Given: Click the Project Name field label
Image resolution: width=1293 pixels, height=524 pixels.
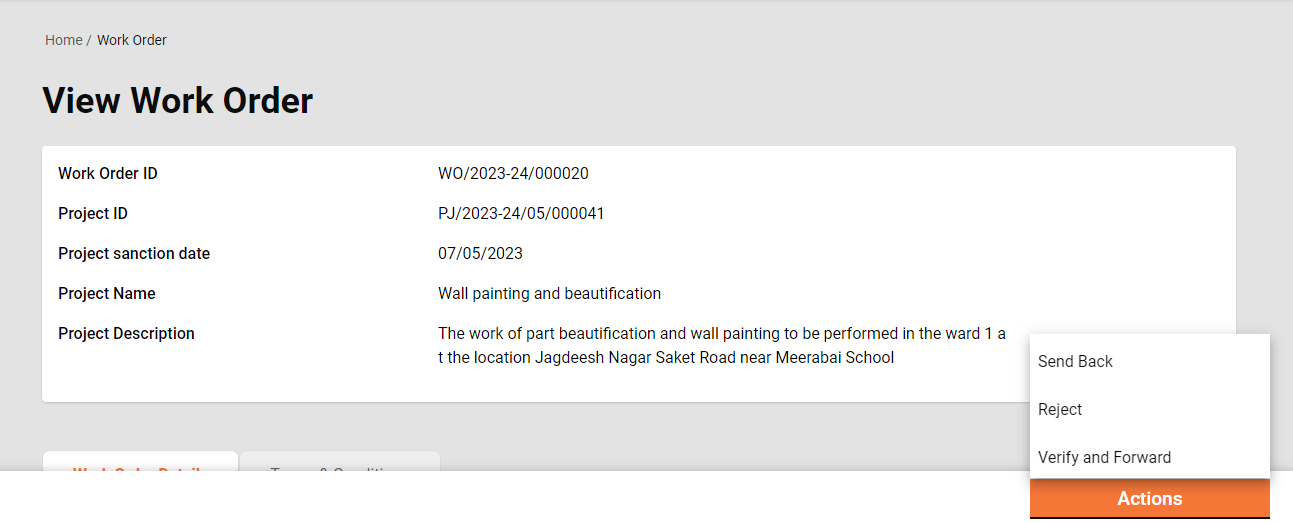Looking at the screenshot, I should tap(107, 294).
